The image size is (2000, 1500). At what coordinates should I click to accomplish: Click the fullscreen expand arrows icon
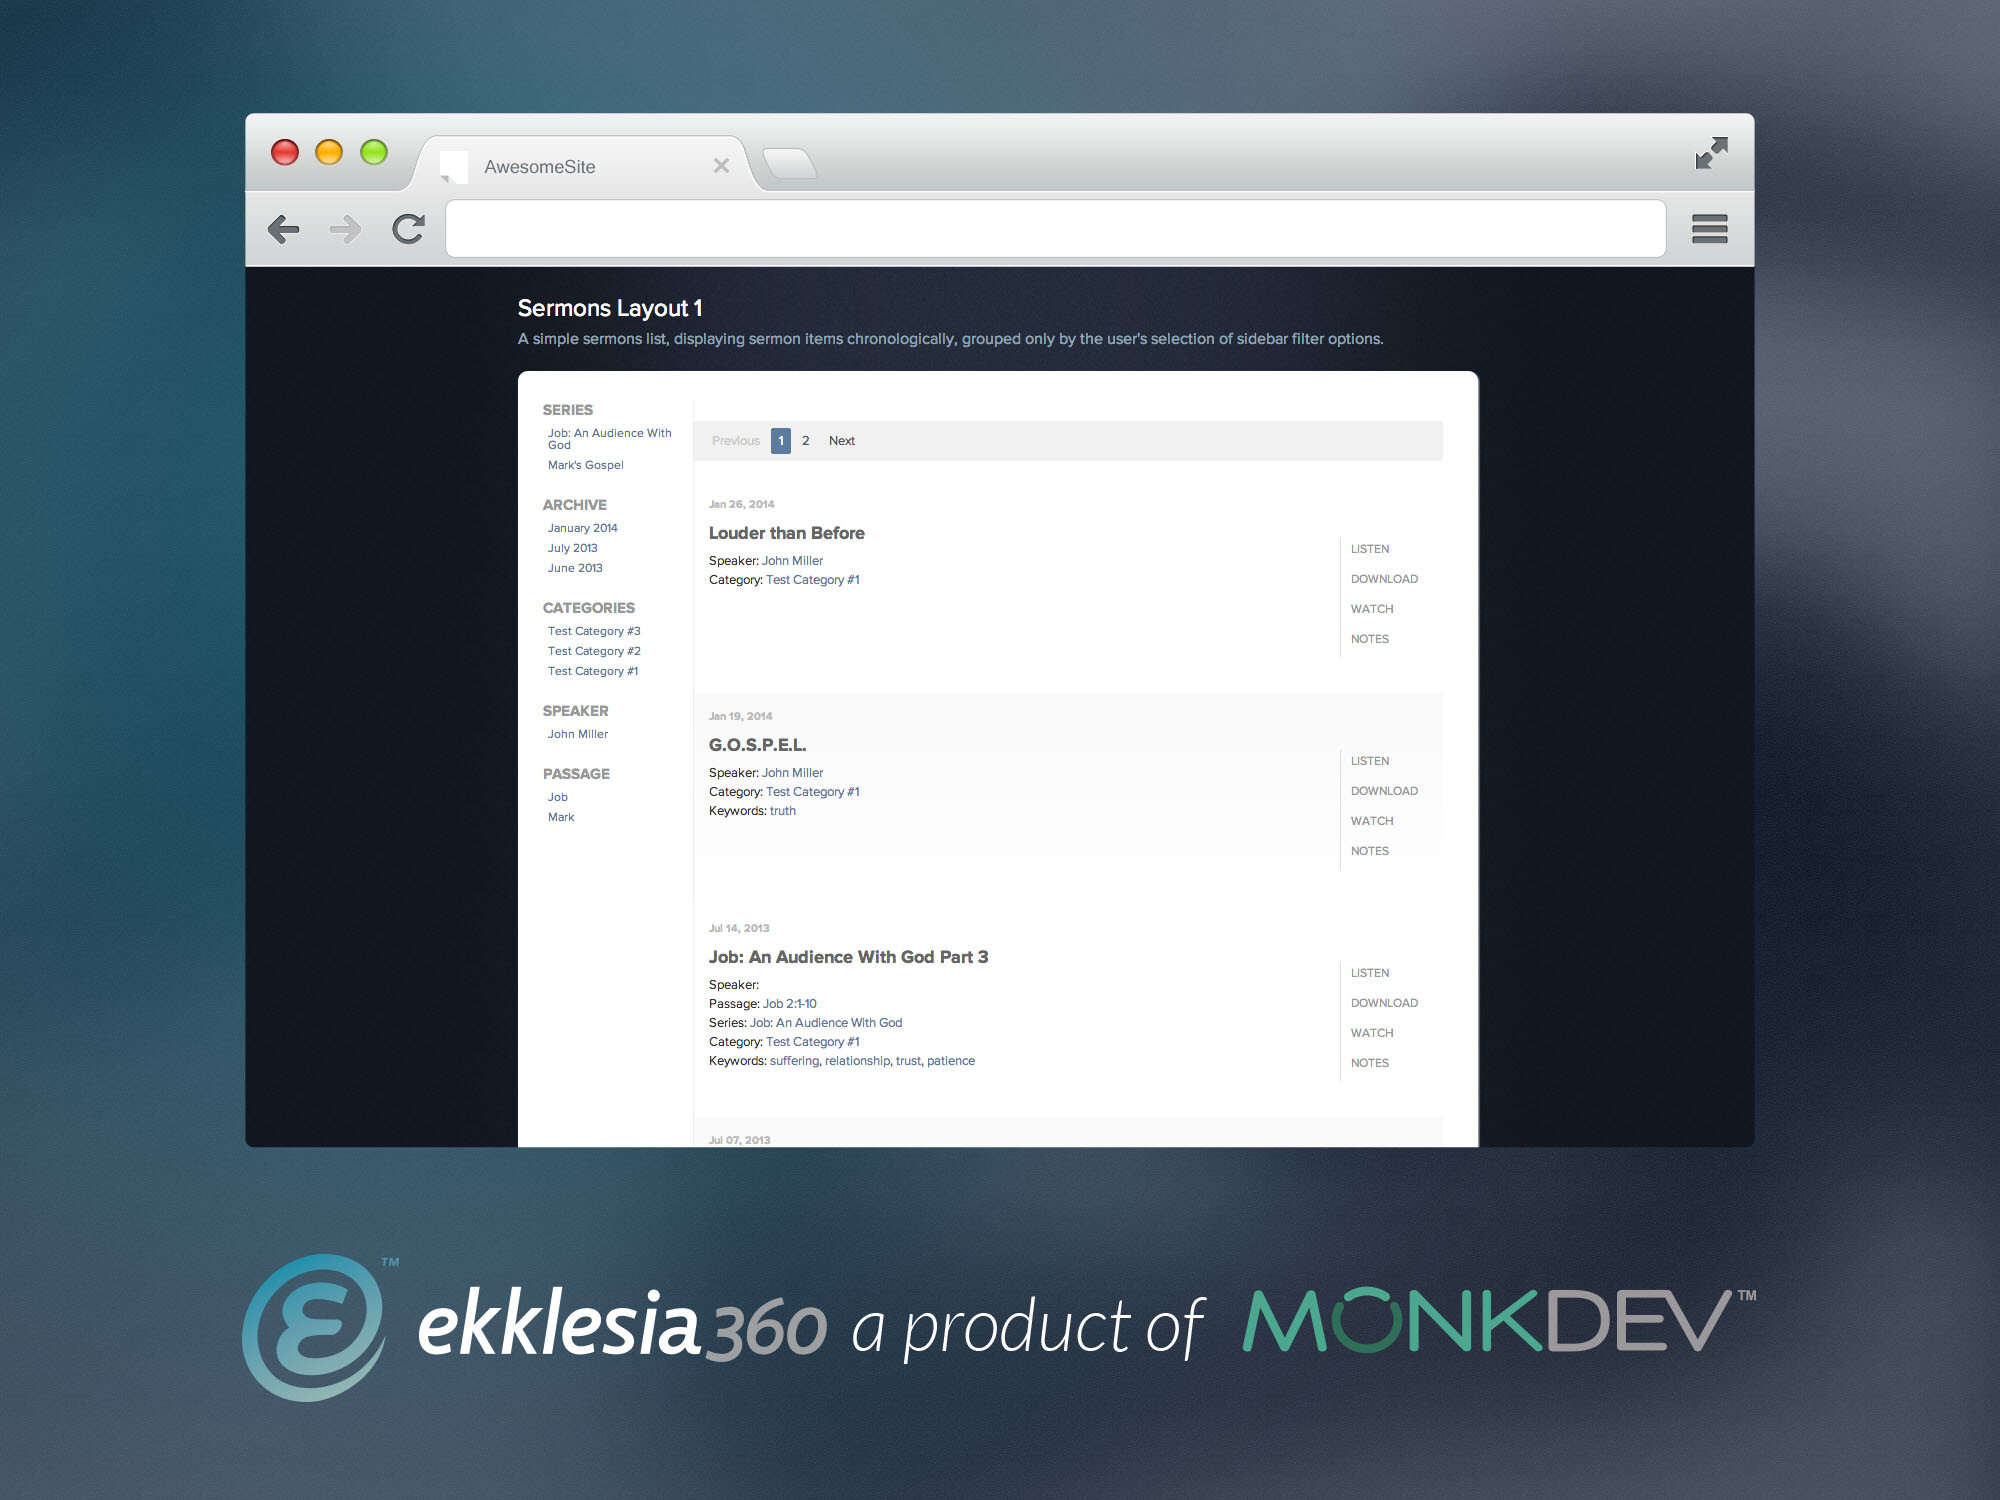click(x=1711, y=153)
